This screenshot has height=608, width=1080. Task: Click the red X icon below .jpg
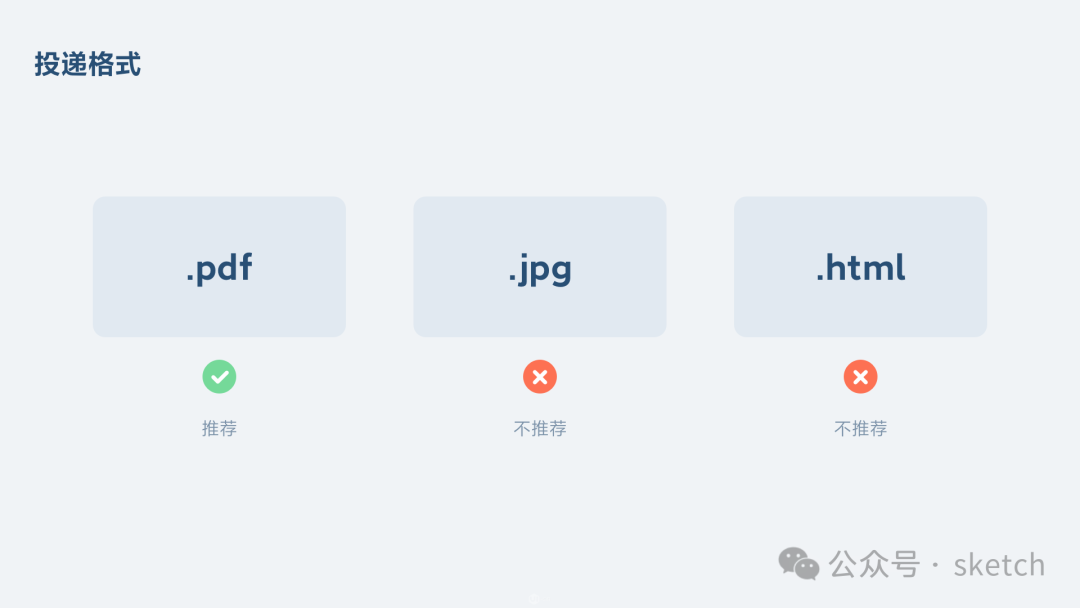pos(540,377)
